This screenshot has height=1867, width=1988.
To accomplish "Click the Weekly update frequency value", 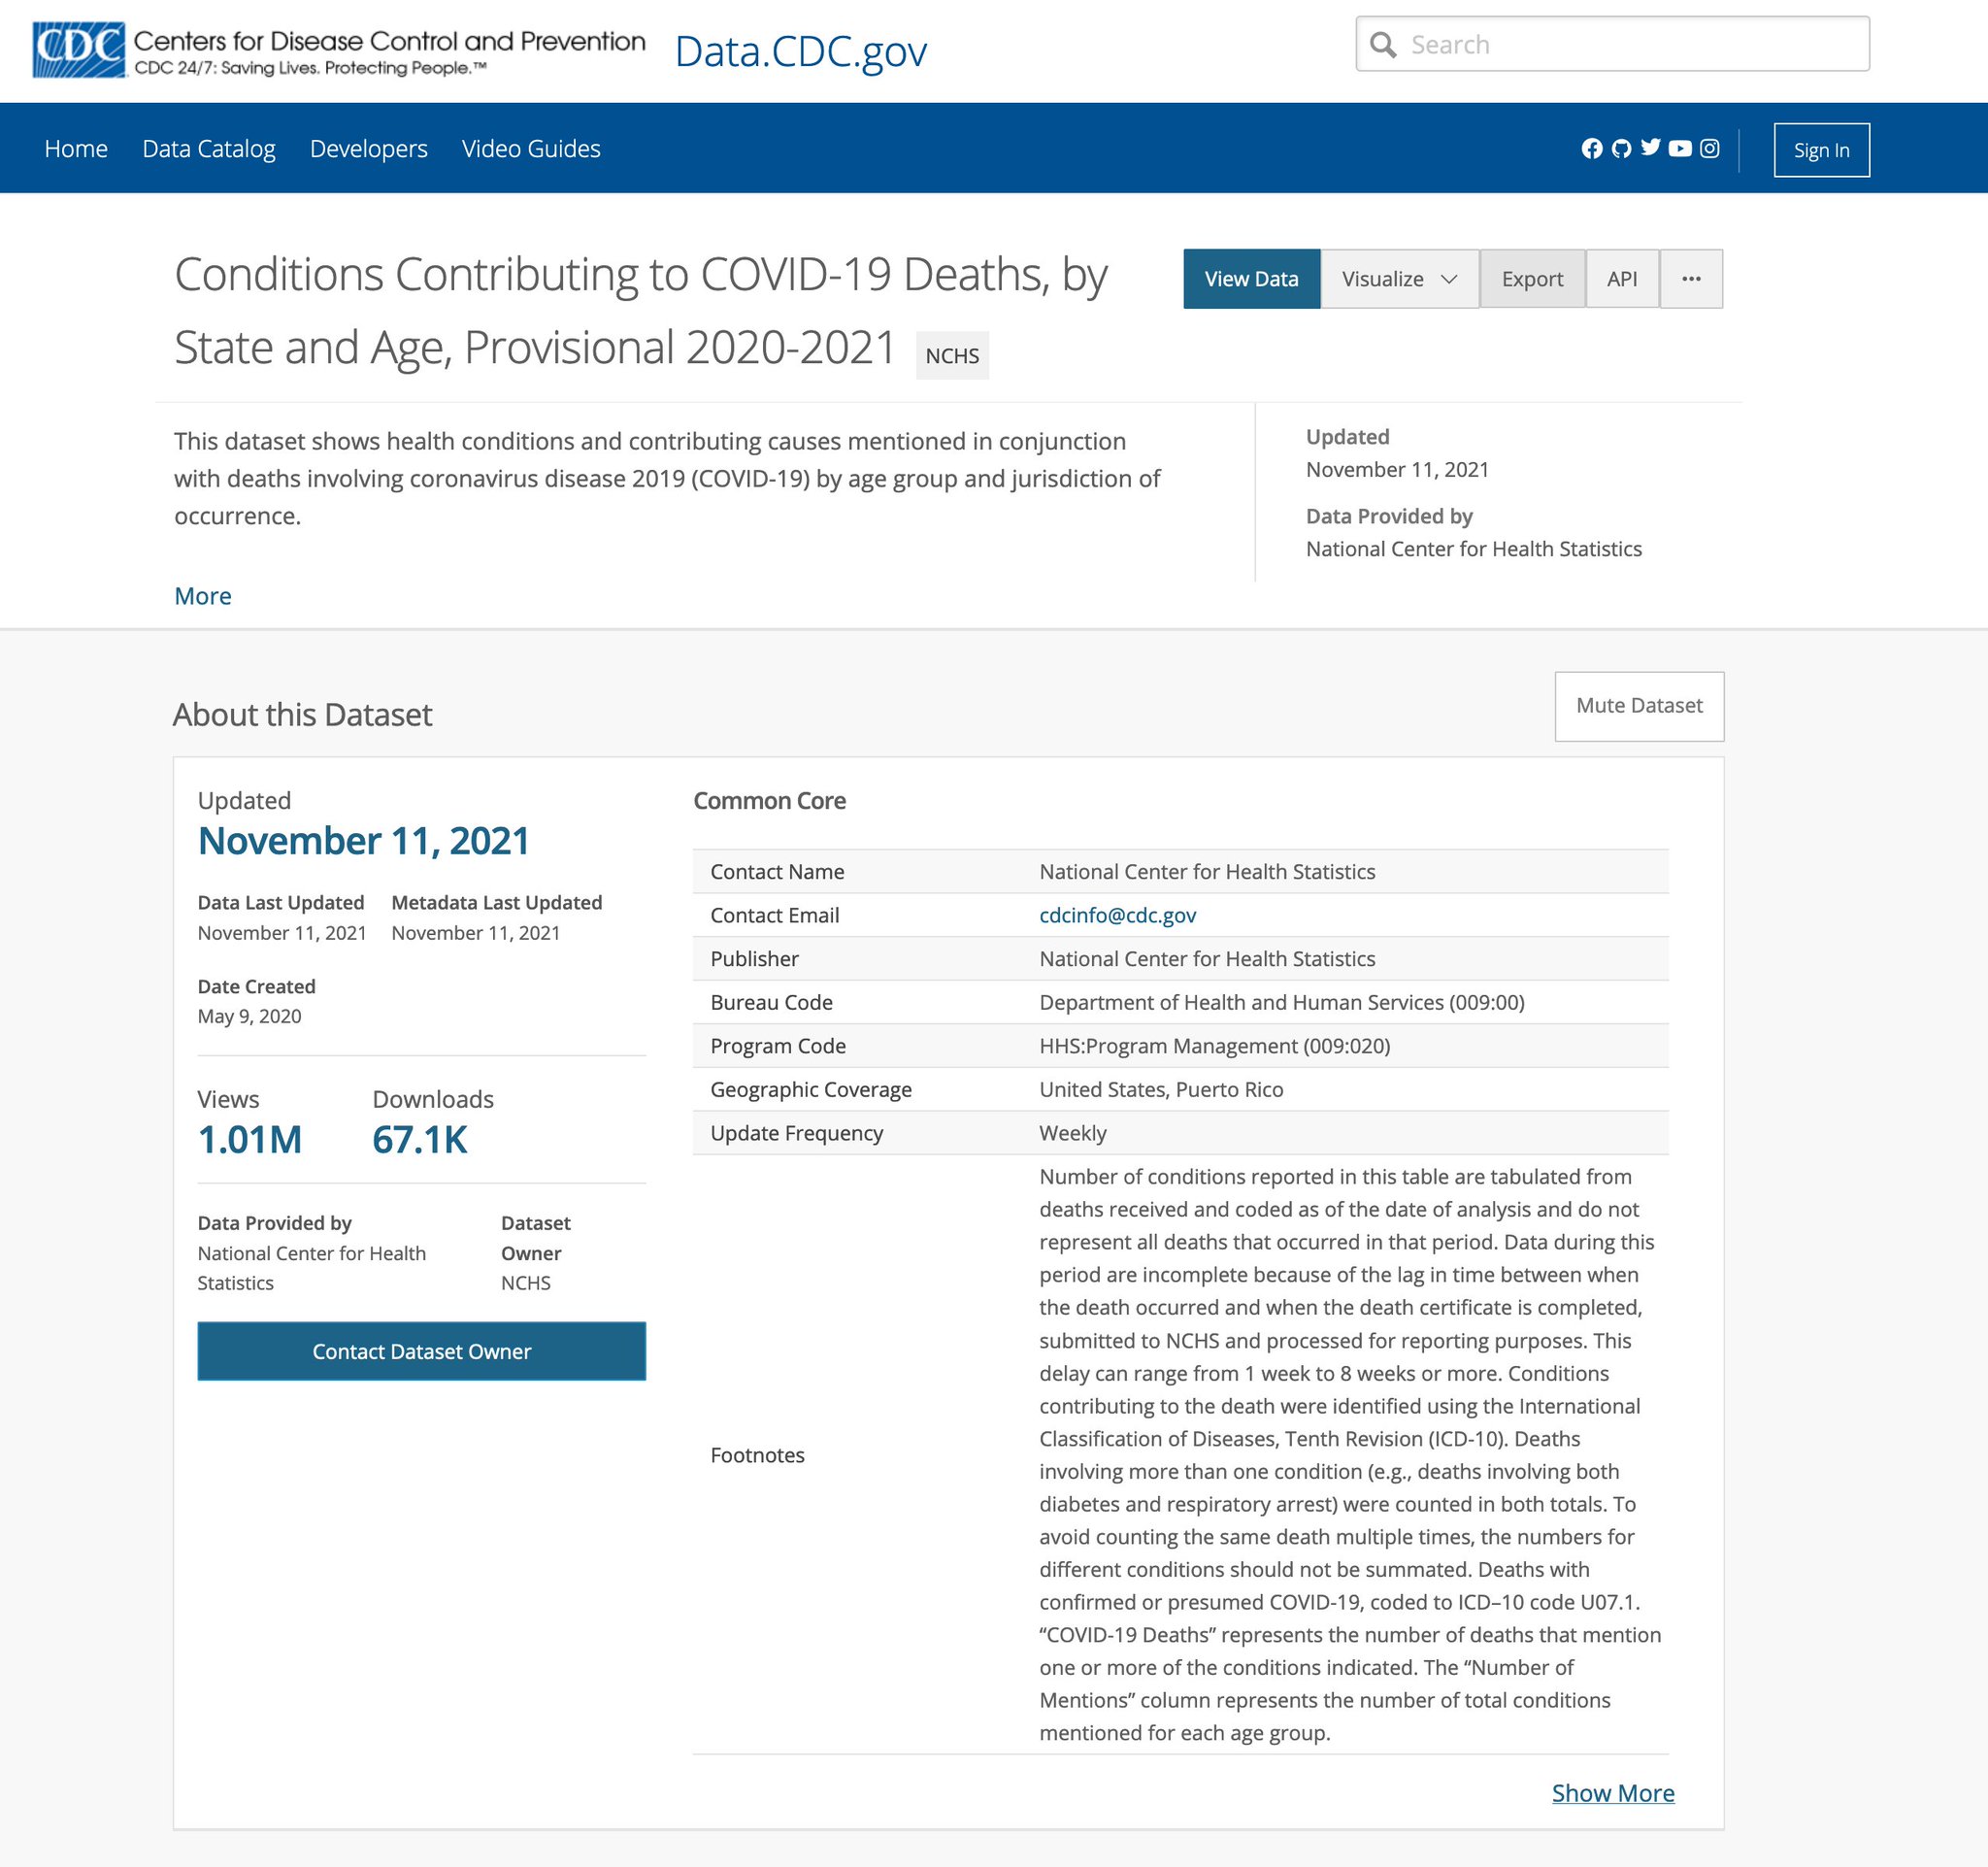I will [x=1072, y=1133].
